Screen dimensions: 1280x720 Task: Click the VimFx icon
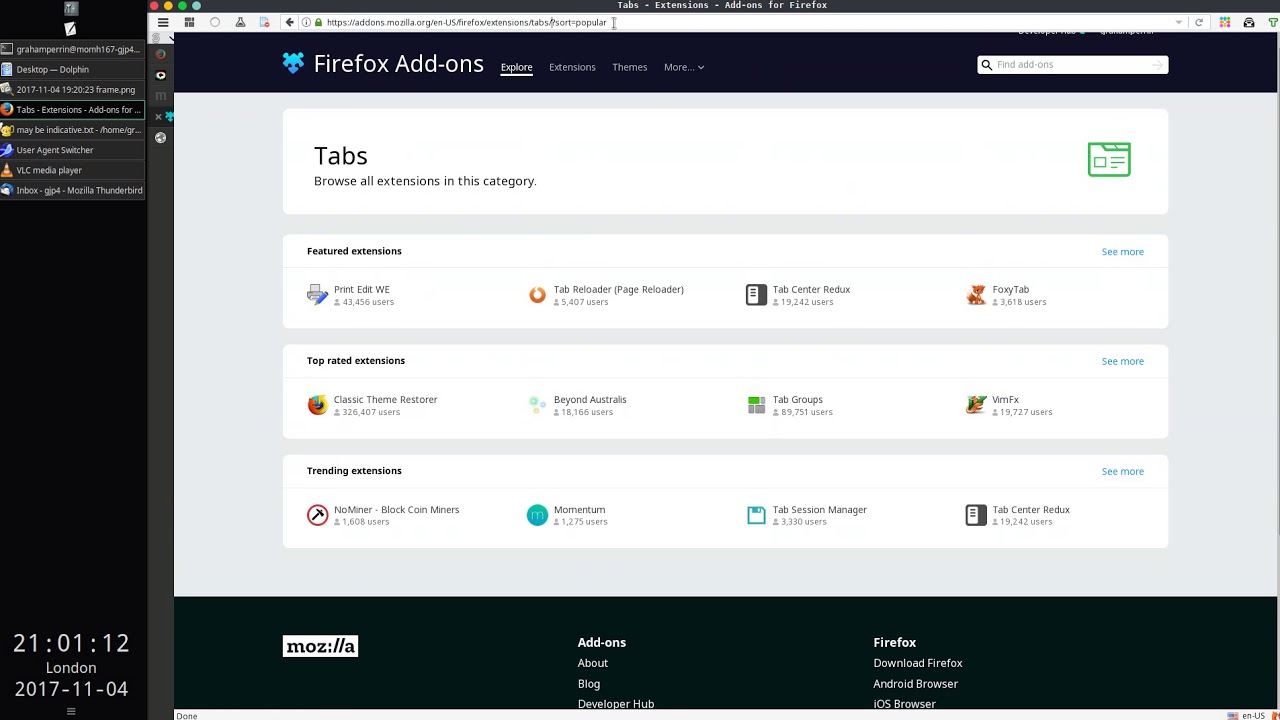[976, 405]
